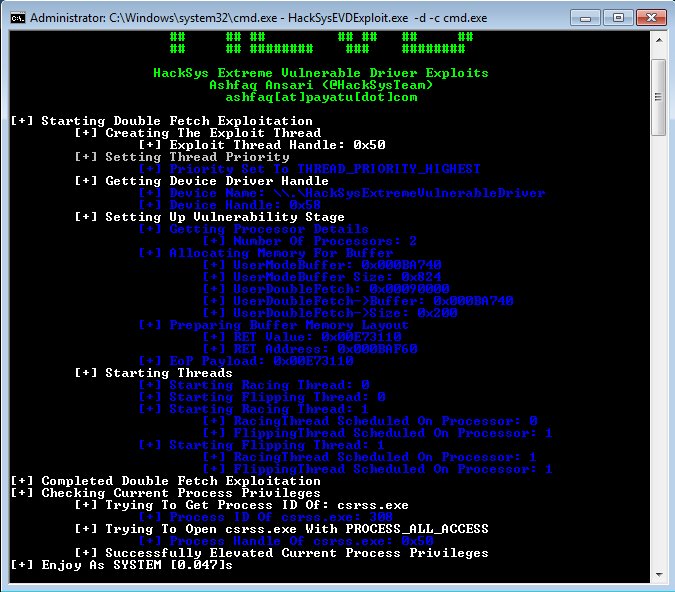This screenshot has width=675, height=592.
Task: Click the scrollbar down arrow
Action: pos(659,574)
